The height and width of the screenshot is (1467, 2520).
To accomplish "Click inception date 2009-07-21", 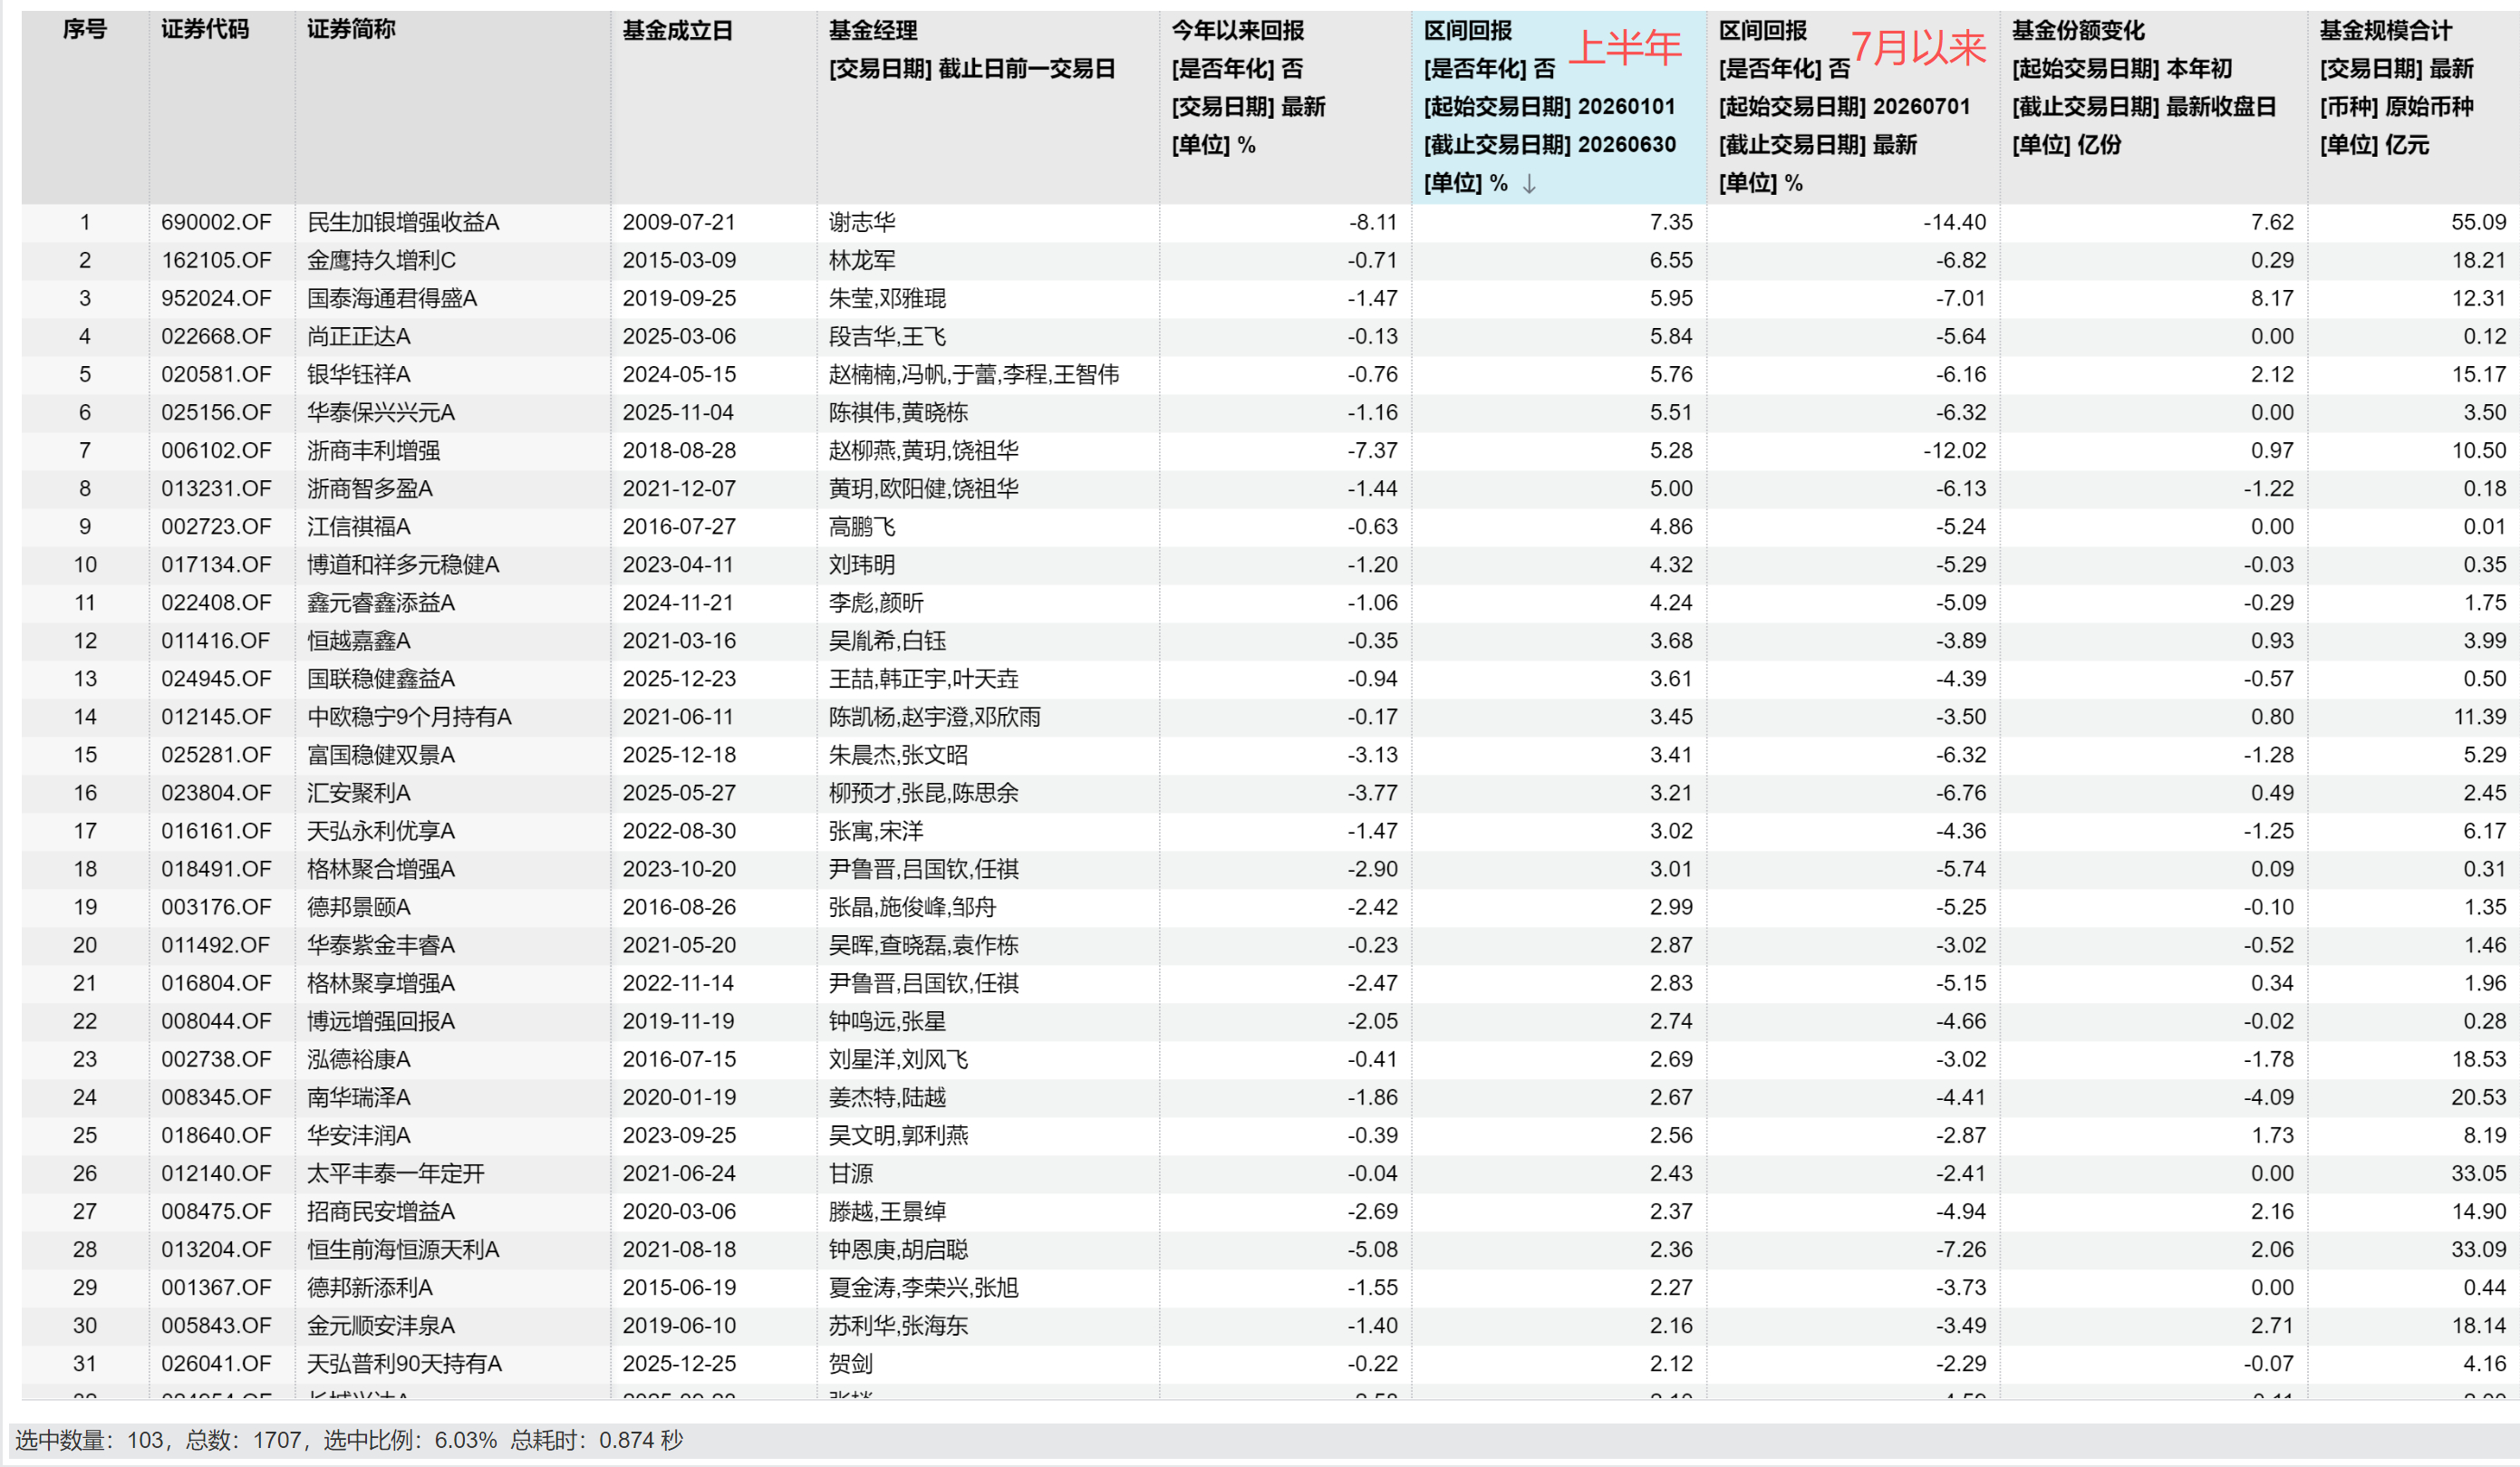I will tap(679, 222).
